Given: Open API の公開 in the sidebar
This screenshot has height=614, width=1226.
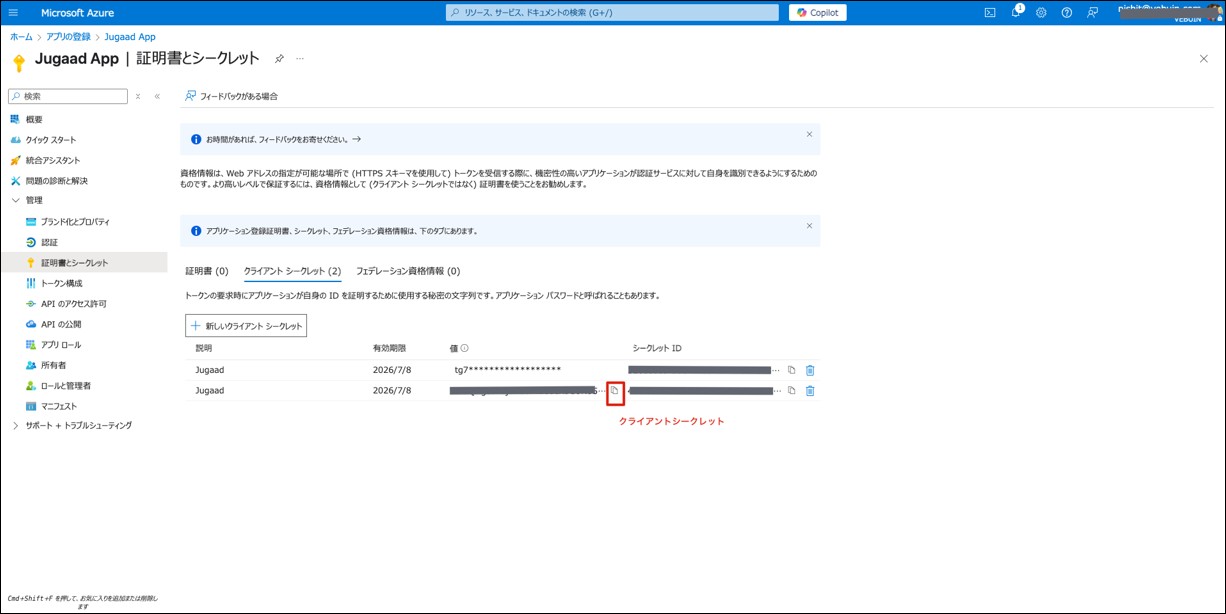Looking at the screenshot, I should [61, 324].
